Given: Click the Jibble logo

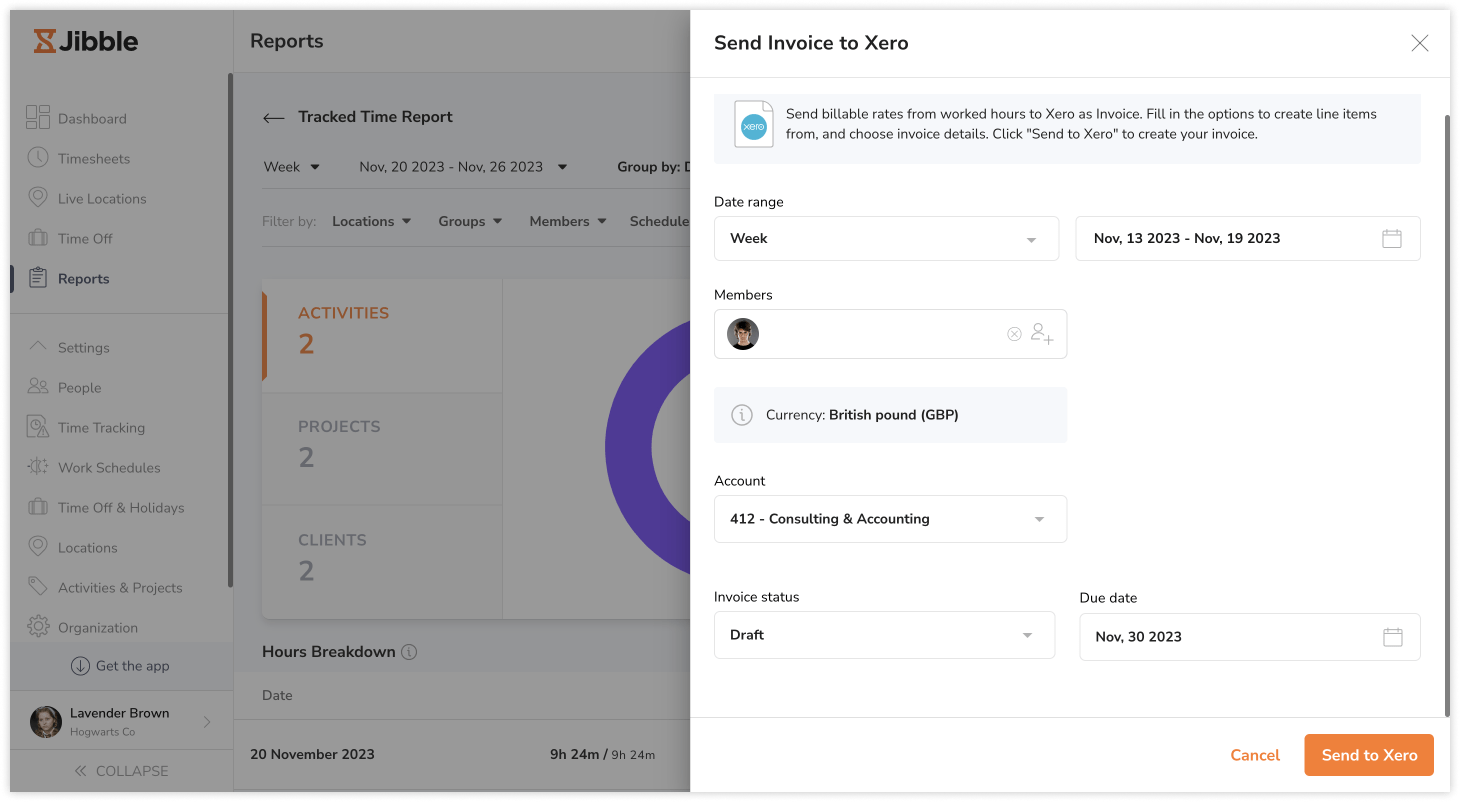Looking at the screenshot, I should 88,41.
